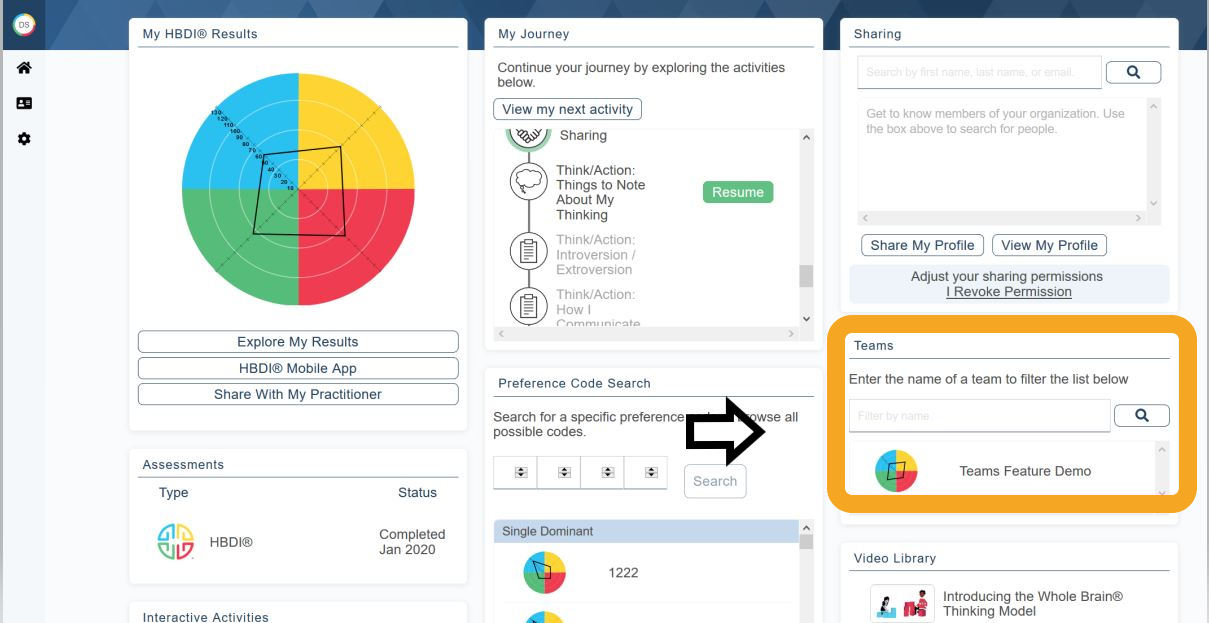The width and height of the screenshot is (1209, 623).
Task: Open Introducing the Whole Brain video thumbnail
Action: [902, 604]
